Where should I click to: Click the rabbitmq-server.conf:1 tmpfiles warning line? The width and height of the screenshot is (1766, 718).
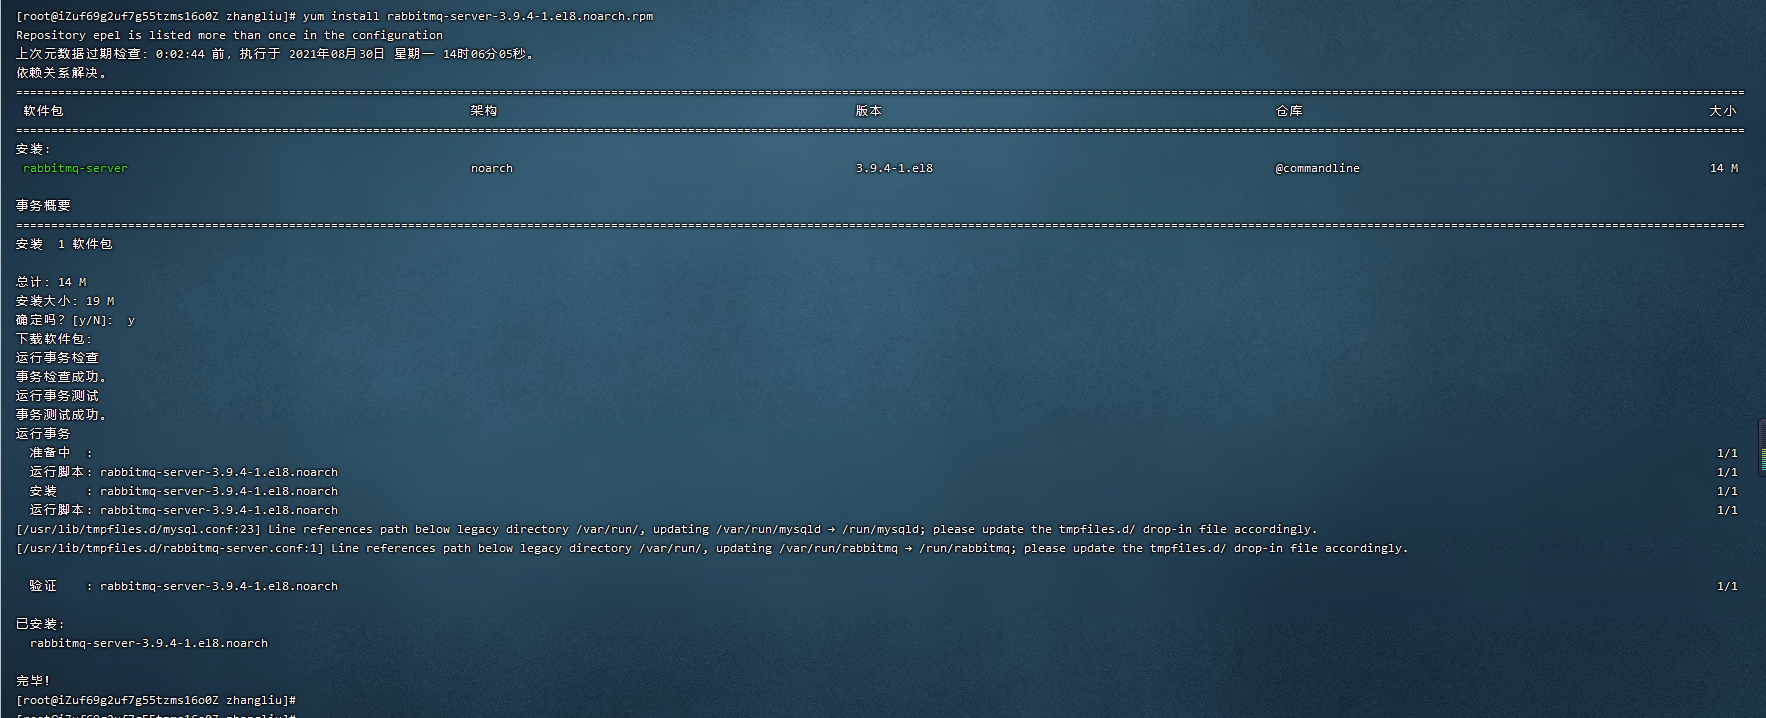point(712,548)
